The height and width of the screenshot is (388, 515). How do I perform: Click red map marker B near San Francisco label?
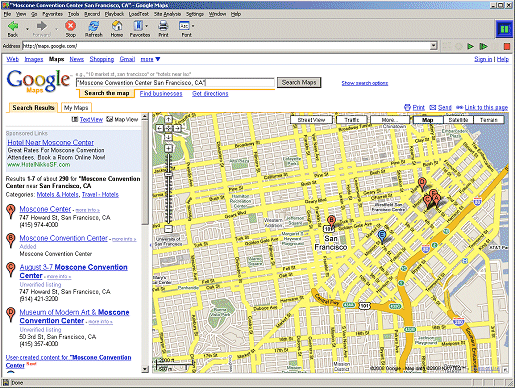click(x=331, y=222)
